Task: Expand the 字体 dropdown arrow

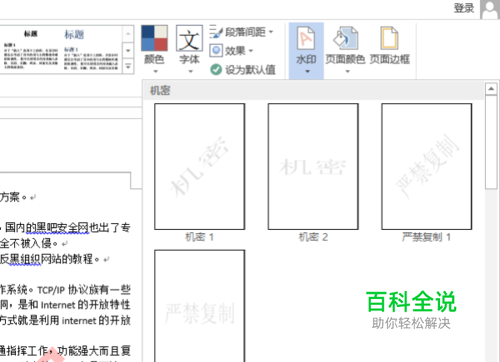Action: point(190,71)
